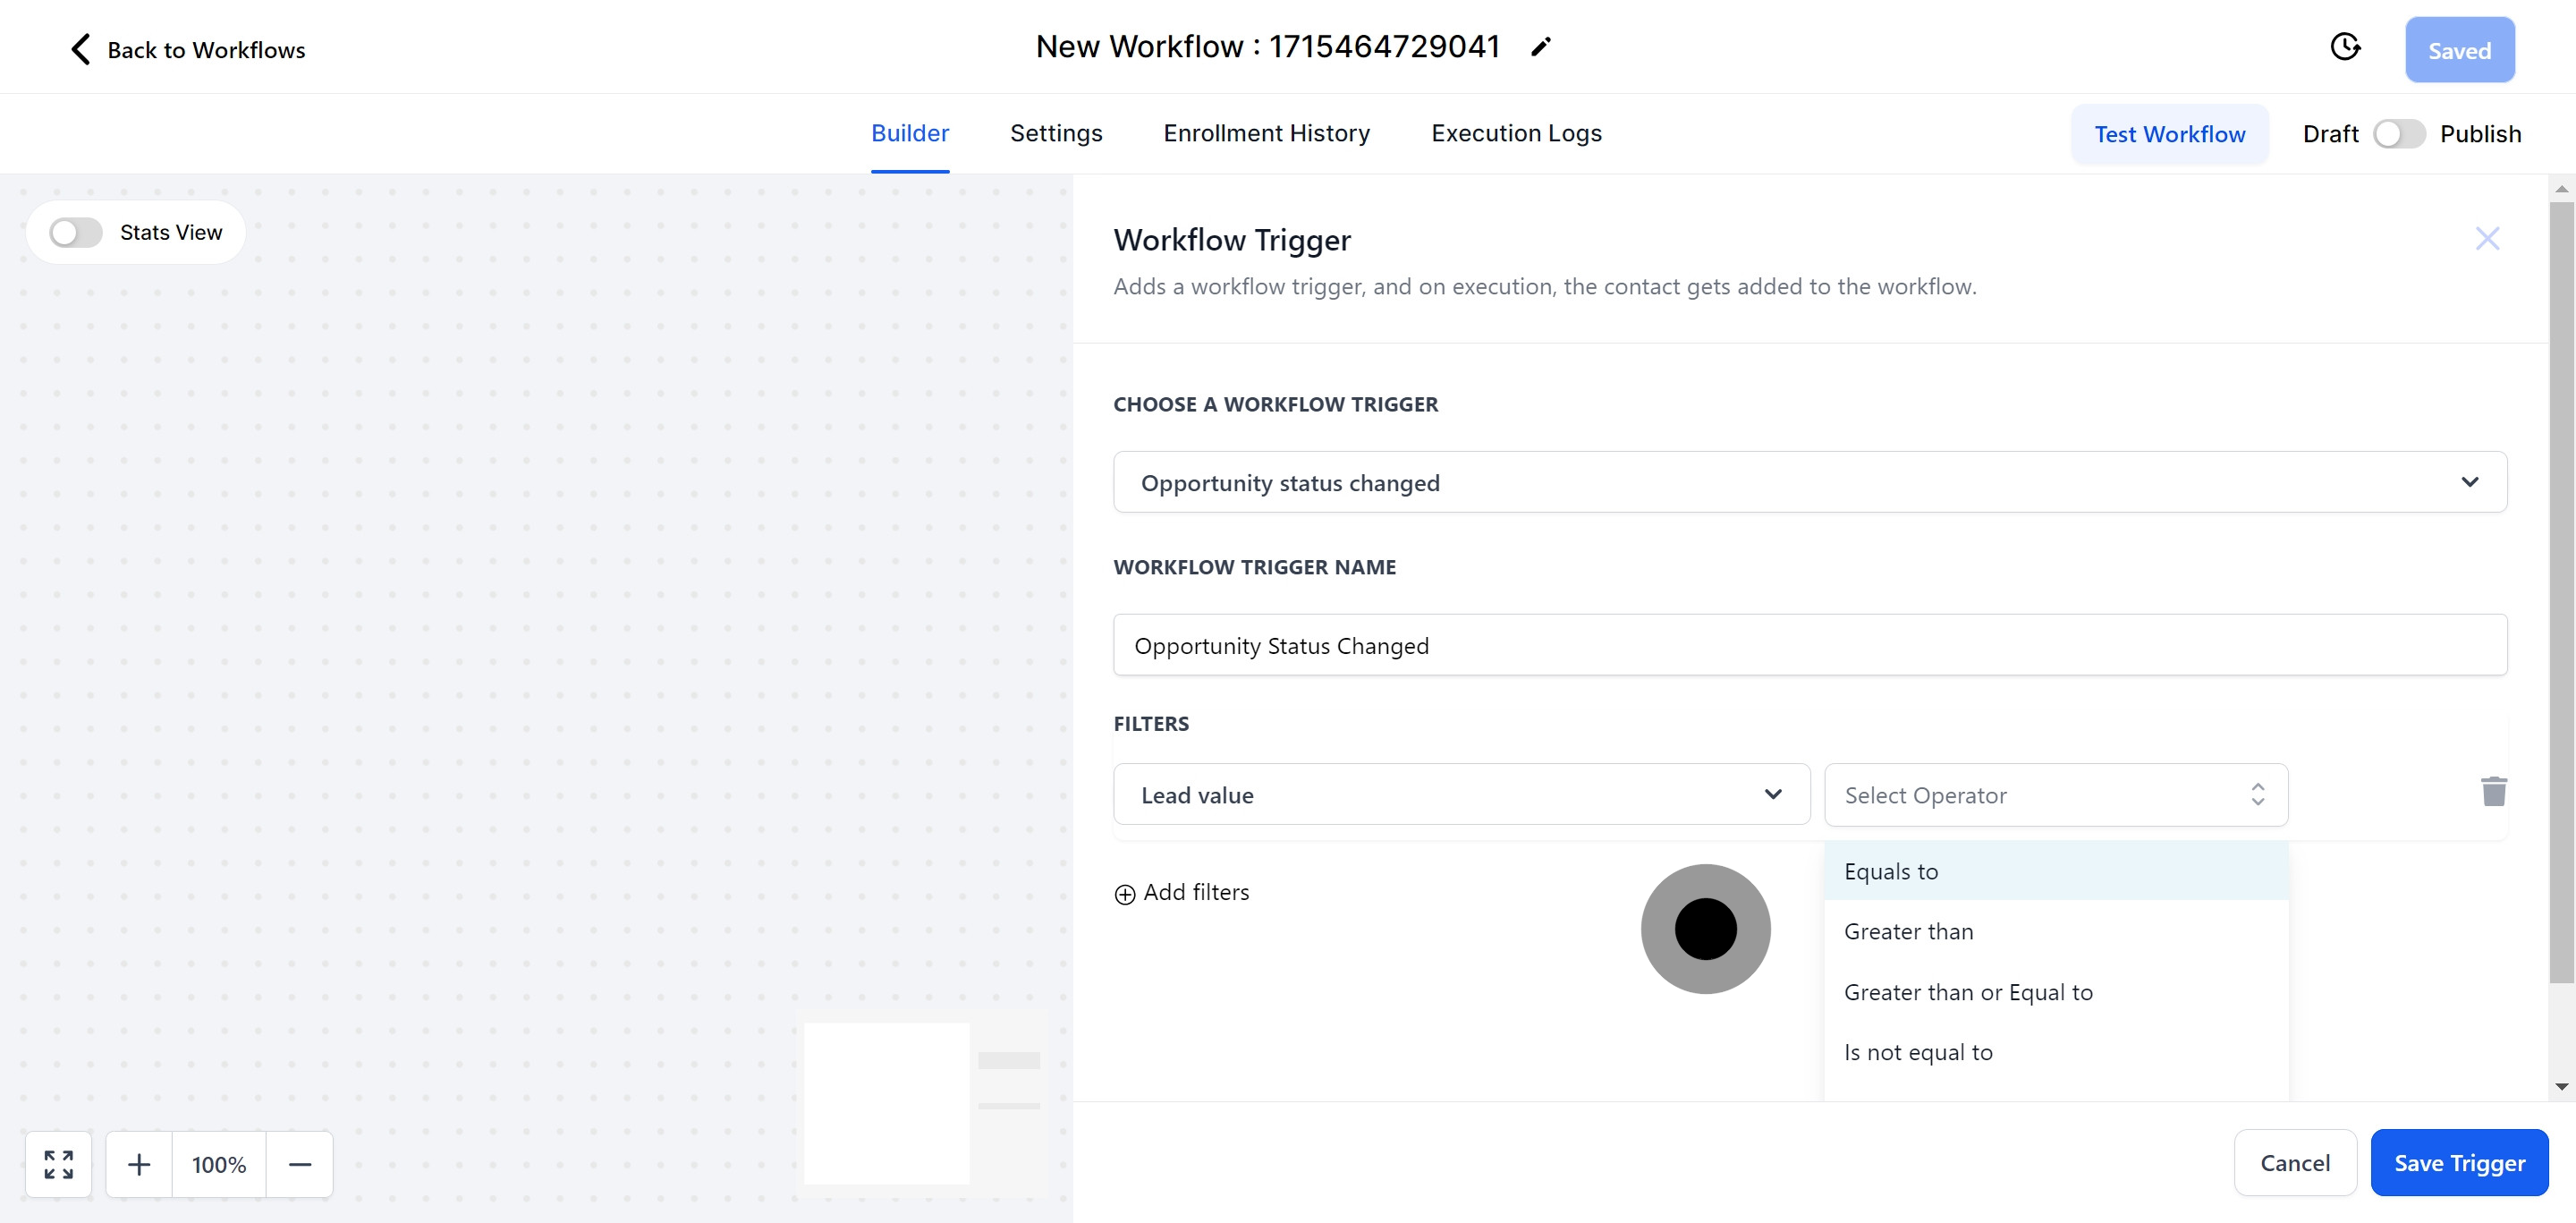
Task: Toggle the Draft/Publish switch
Action: click(x=2398, y=134)
